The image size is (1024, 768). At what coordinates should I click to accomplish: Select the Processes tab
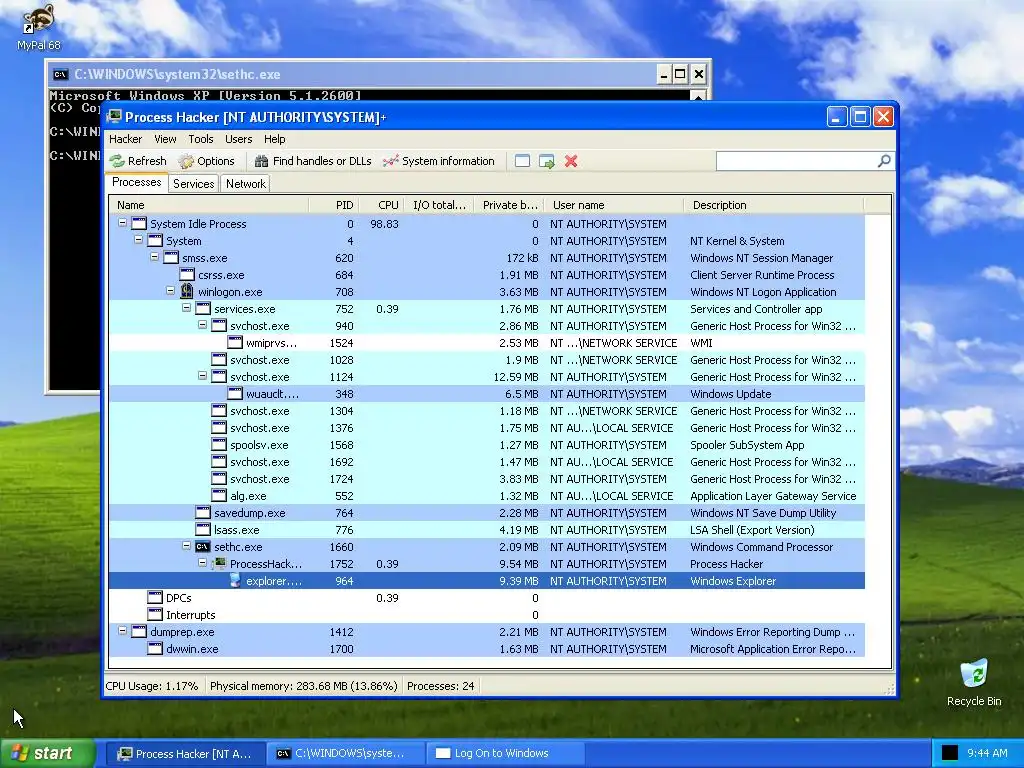136,182
